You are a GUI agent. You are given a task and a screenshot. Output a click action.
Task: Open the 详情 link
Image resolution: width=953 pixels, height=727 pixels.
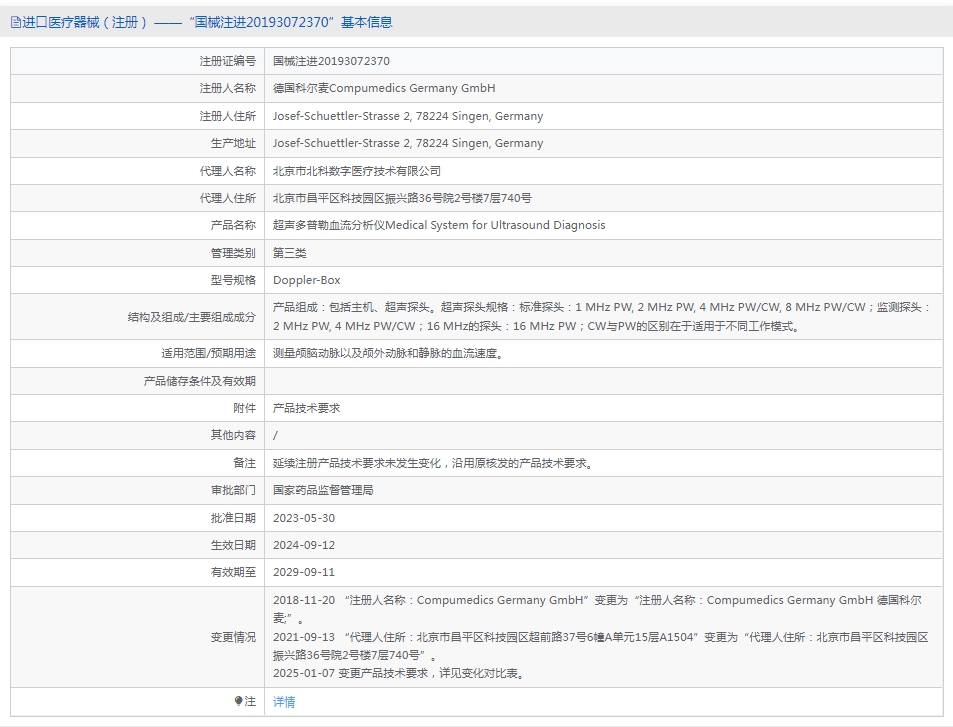click(284, 702)
